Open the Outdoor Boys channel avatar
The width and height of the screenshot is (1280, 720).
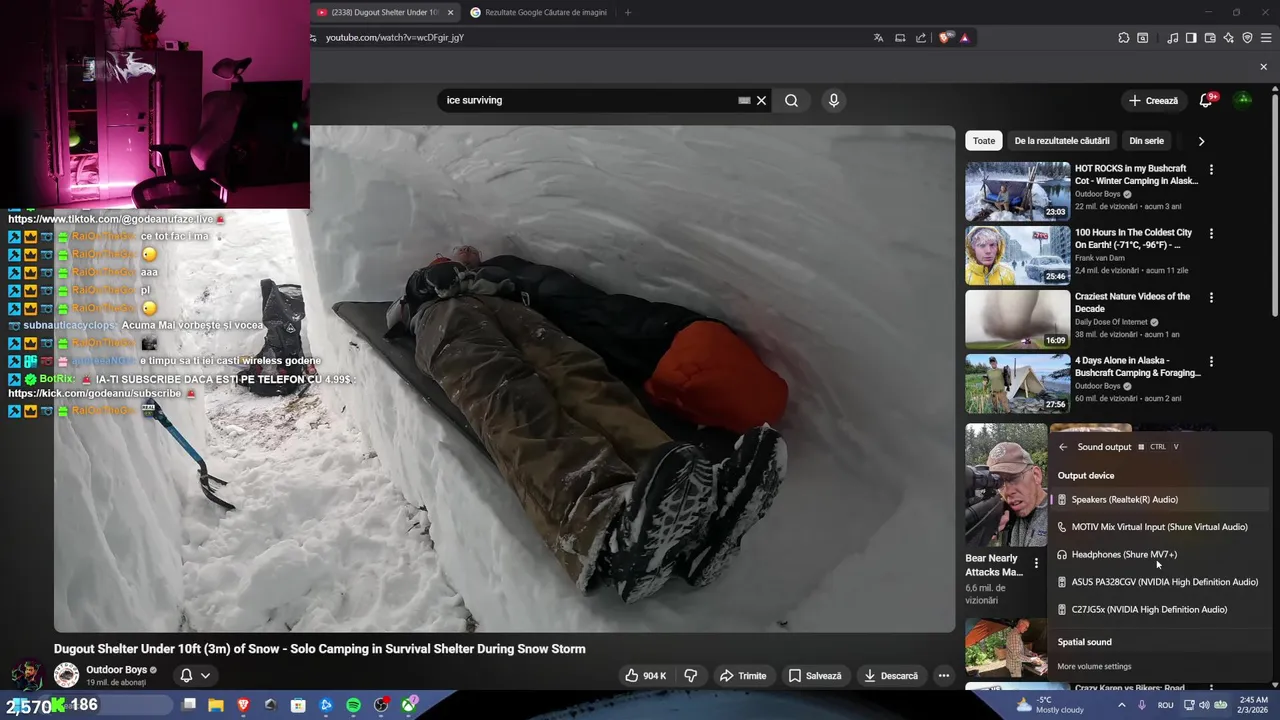click(66, 675)
